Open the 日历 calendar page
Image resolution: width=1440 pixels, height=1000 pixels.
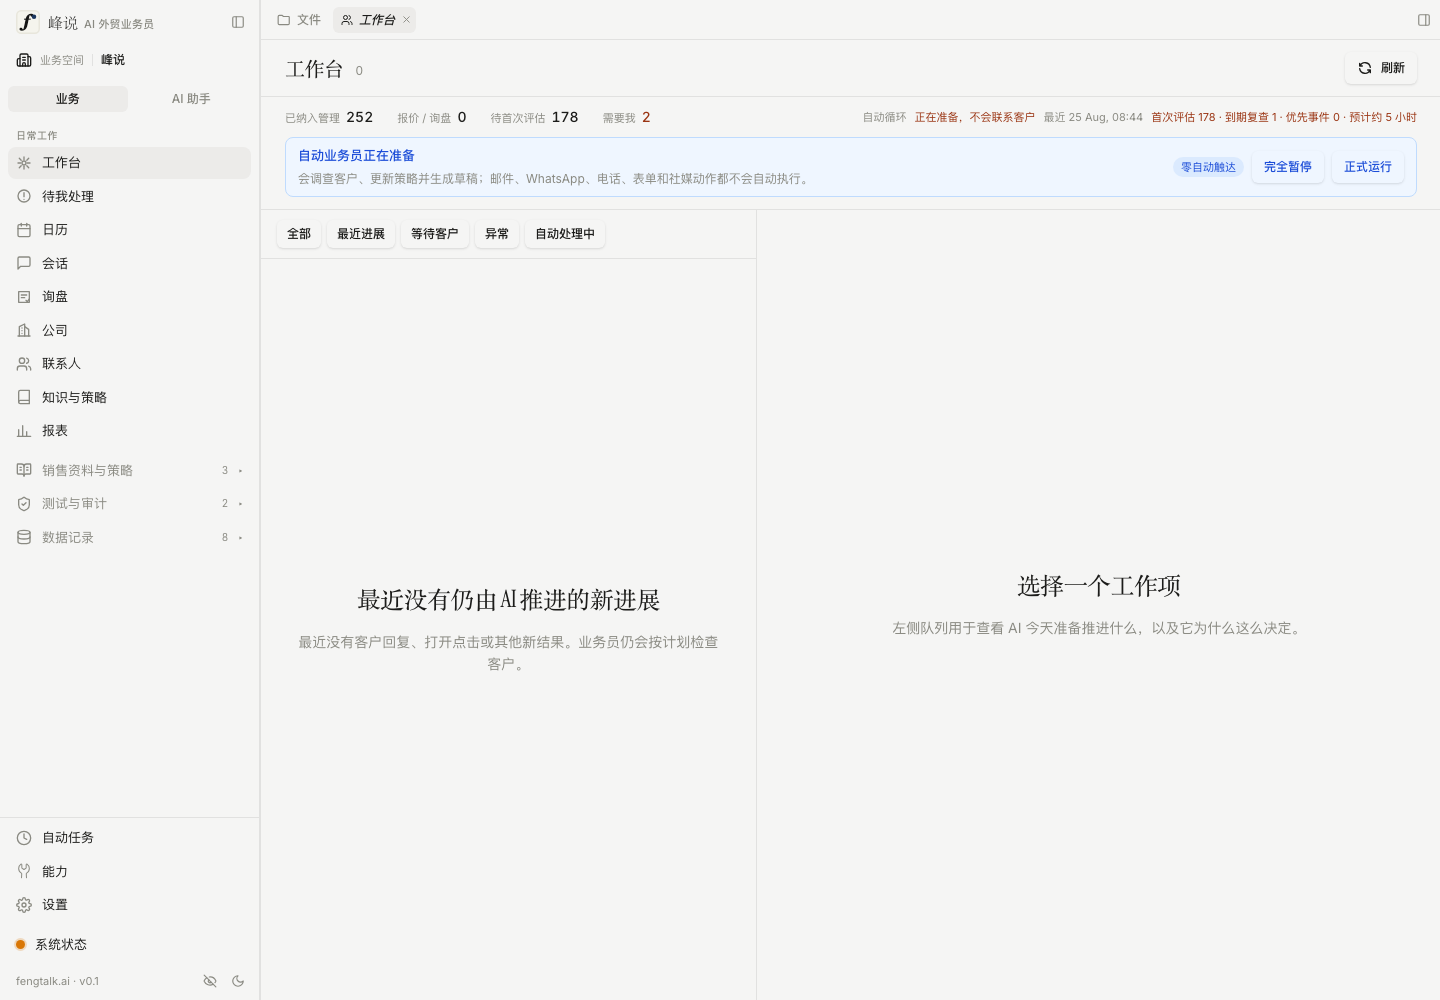tap(129, 230)
